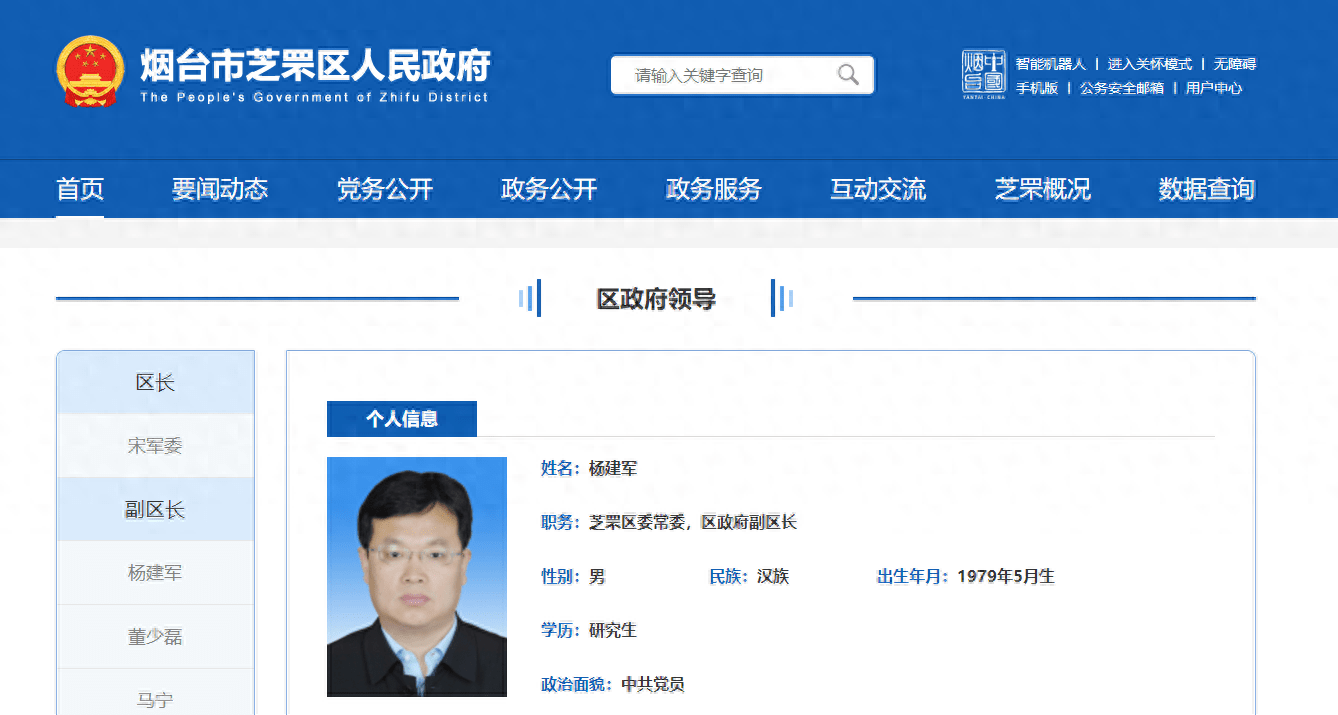
Task: Go to 用户中心
Action: tap(1214, 88)
